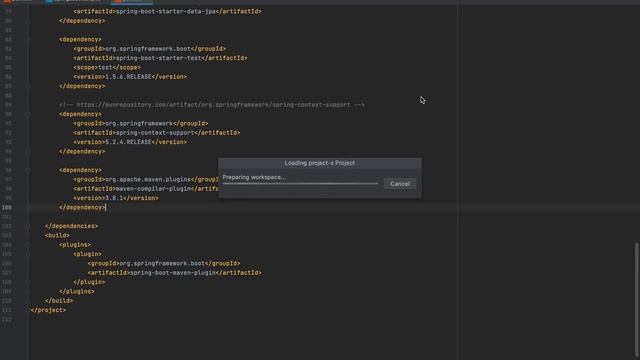Click the maven-compiler-plugin artifactId line
640x360 pixels.
[x=146, y=189]
